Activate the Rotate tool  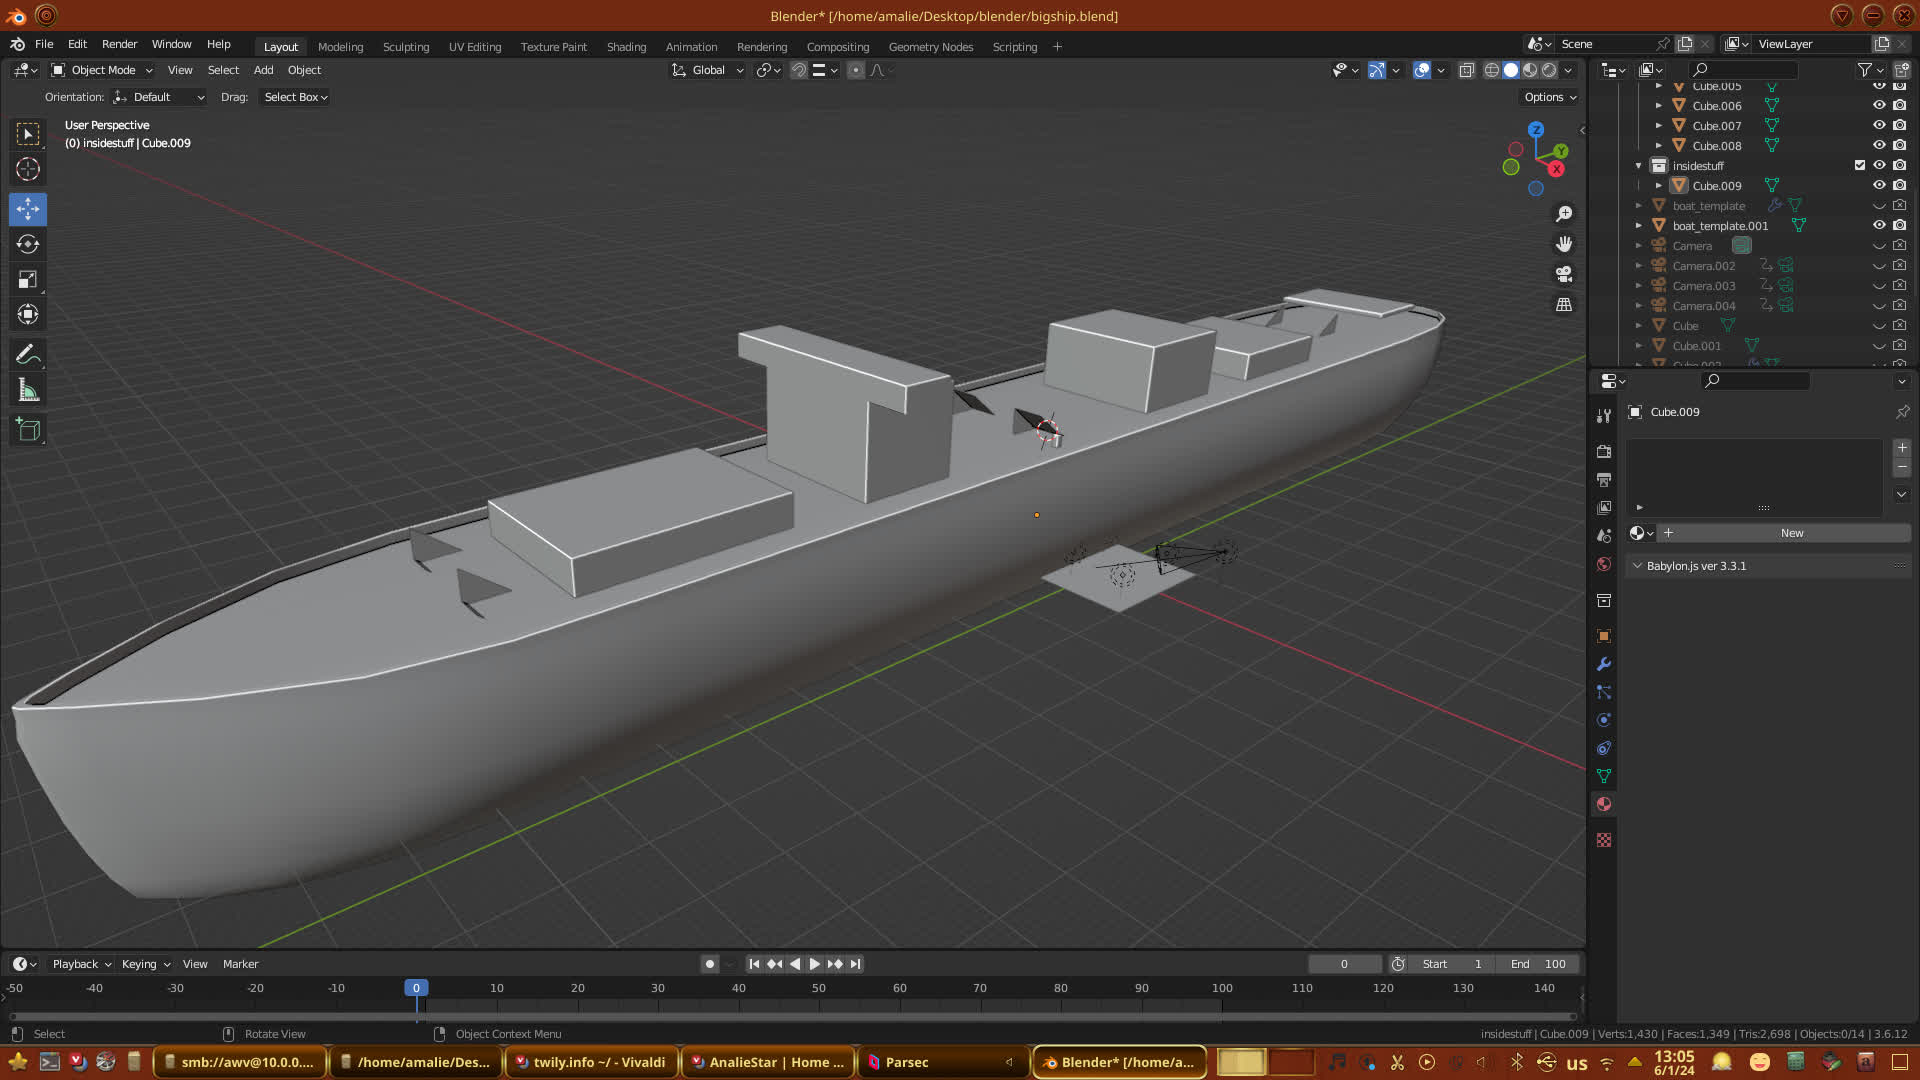pyautogui.click(x=28, y=244)
